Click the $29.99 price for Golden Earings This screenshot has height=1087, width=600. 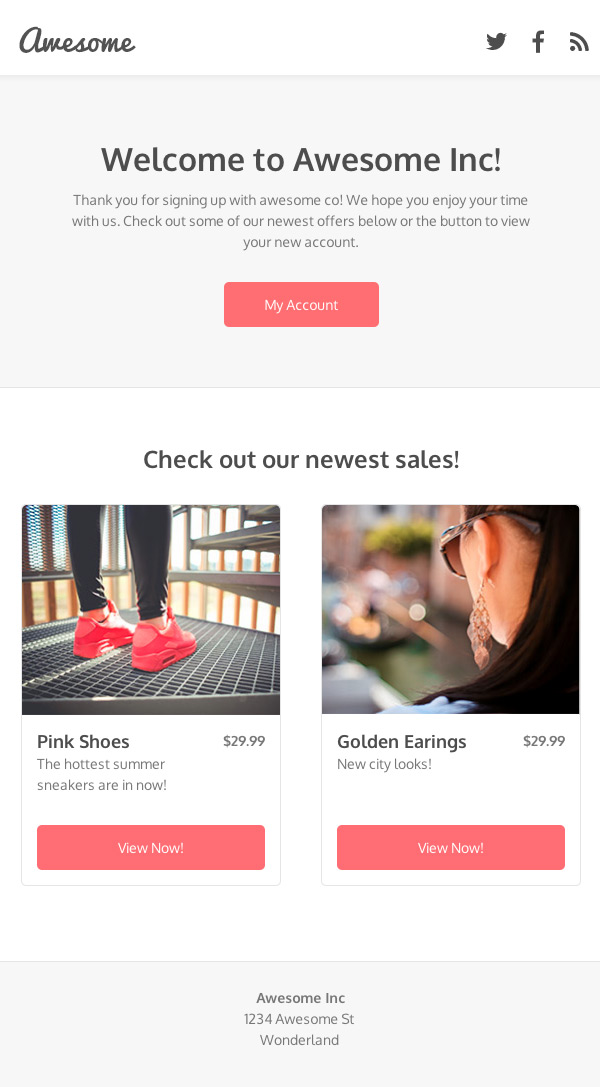544,741
